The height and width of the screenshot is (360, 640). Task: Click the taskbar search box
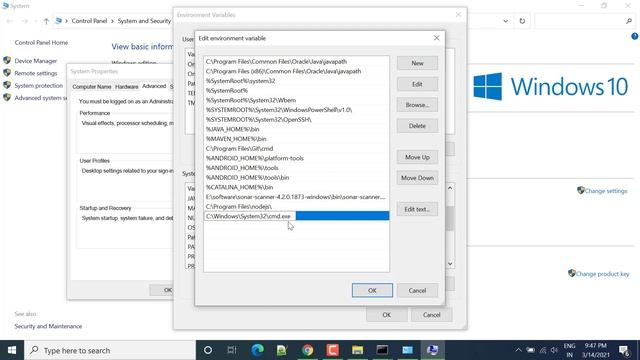pyautogui.click(x=110, y=350)
